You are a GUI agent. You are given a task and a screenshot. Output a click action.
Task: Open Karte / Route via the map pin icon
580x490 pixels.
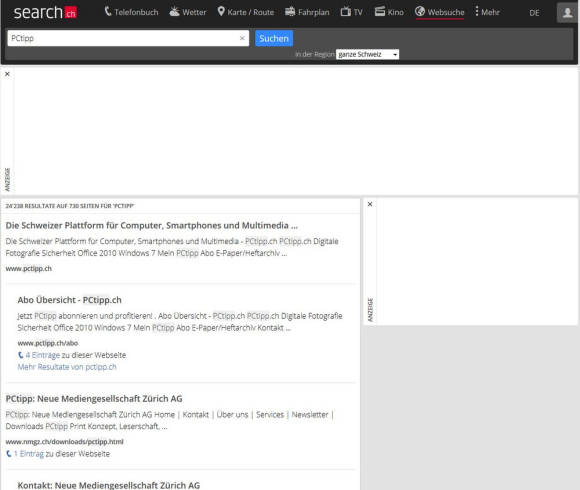(221, 12)
